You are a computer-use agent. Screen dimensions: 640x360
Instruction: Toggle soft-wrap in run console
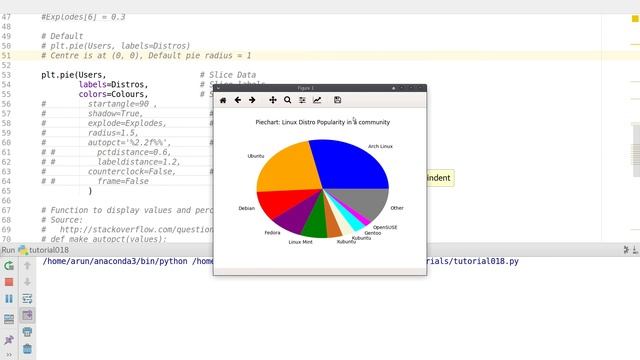click(27, 298)
